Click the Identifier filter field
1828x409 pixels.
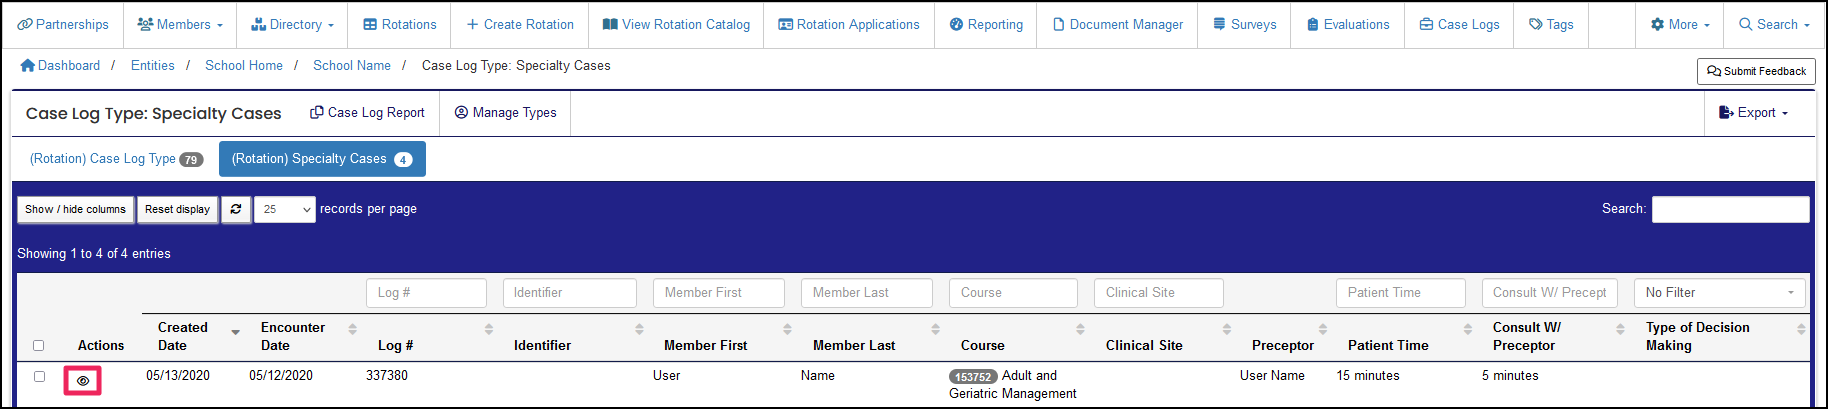click(x=570, y=293)
